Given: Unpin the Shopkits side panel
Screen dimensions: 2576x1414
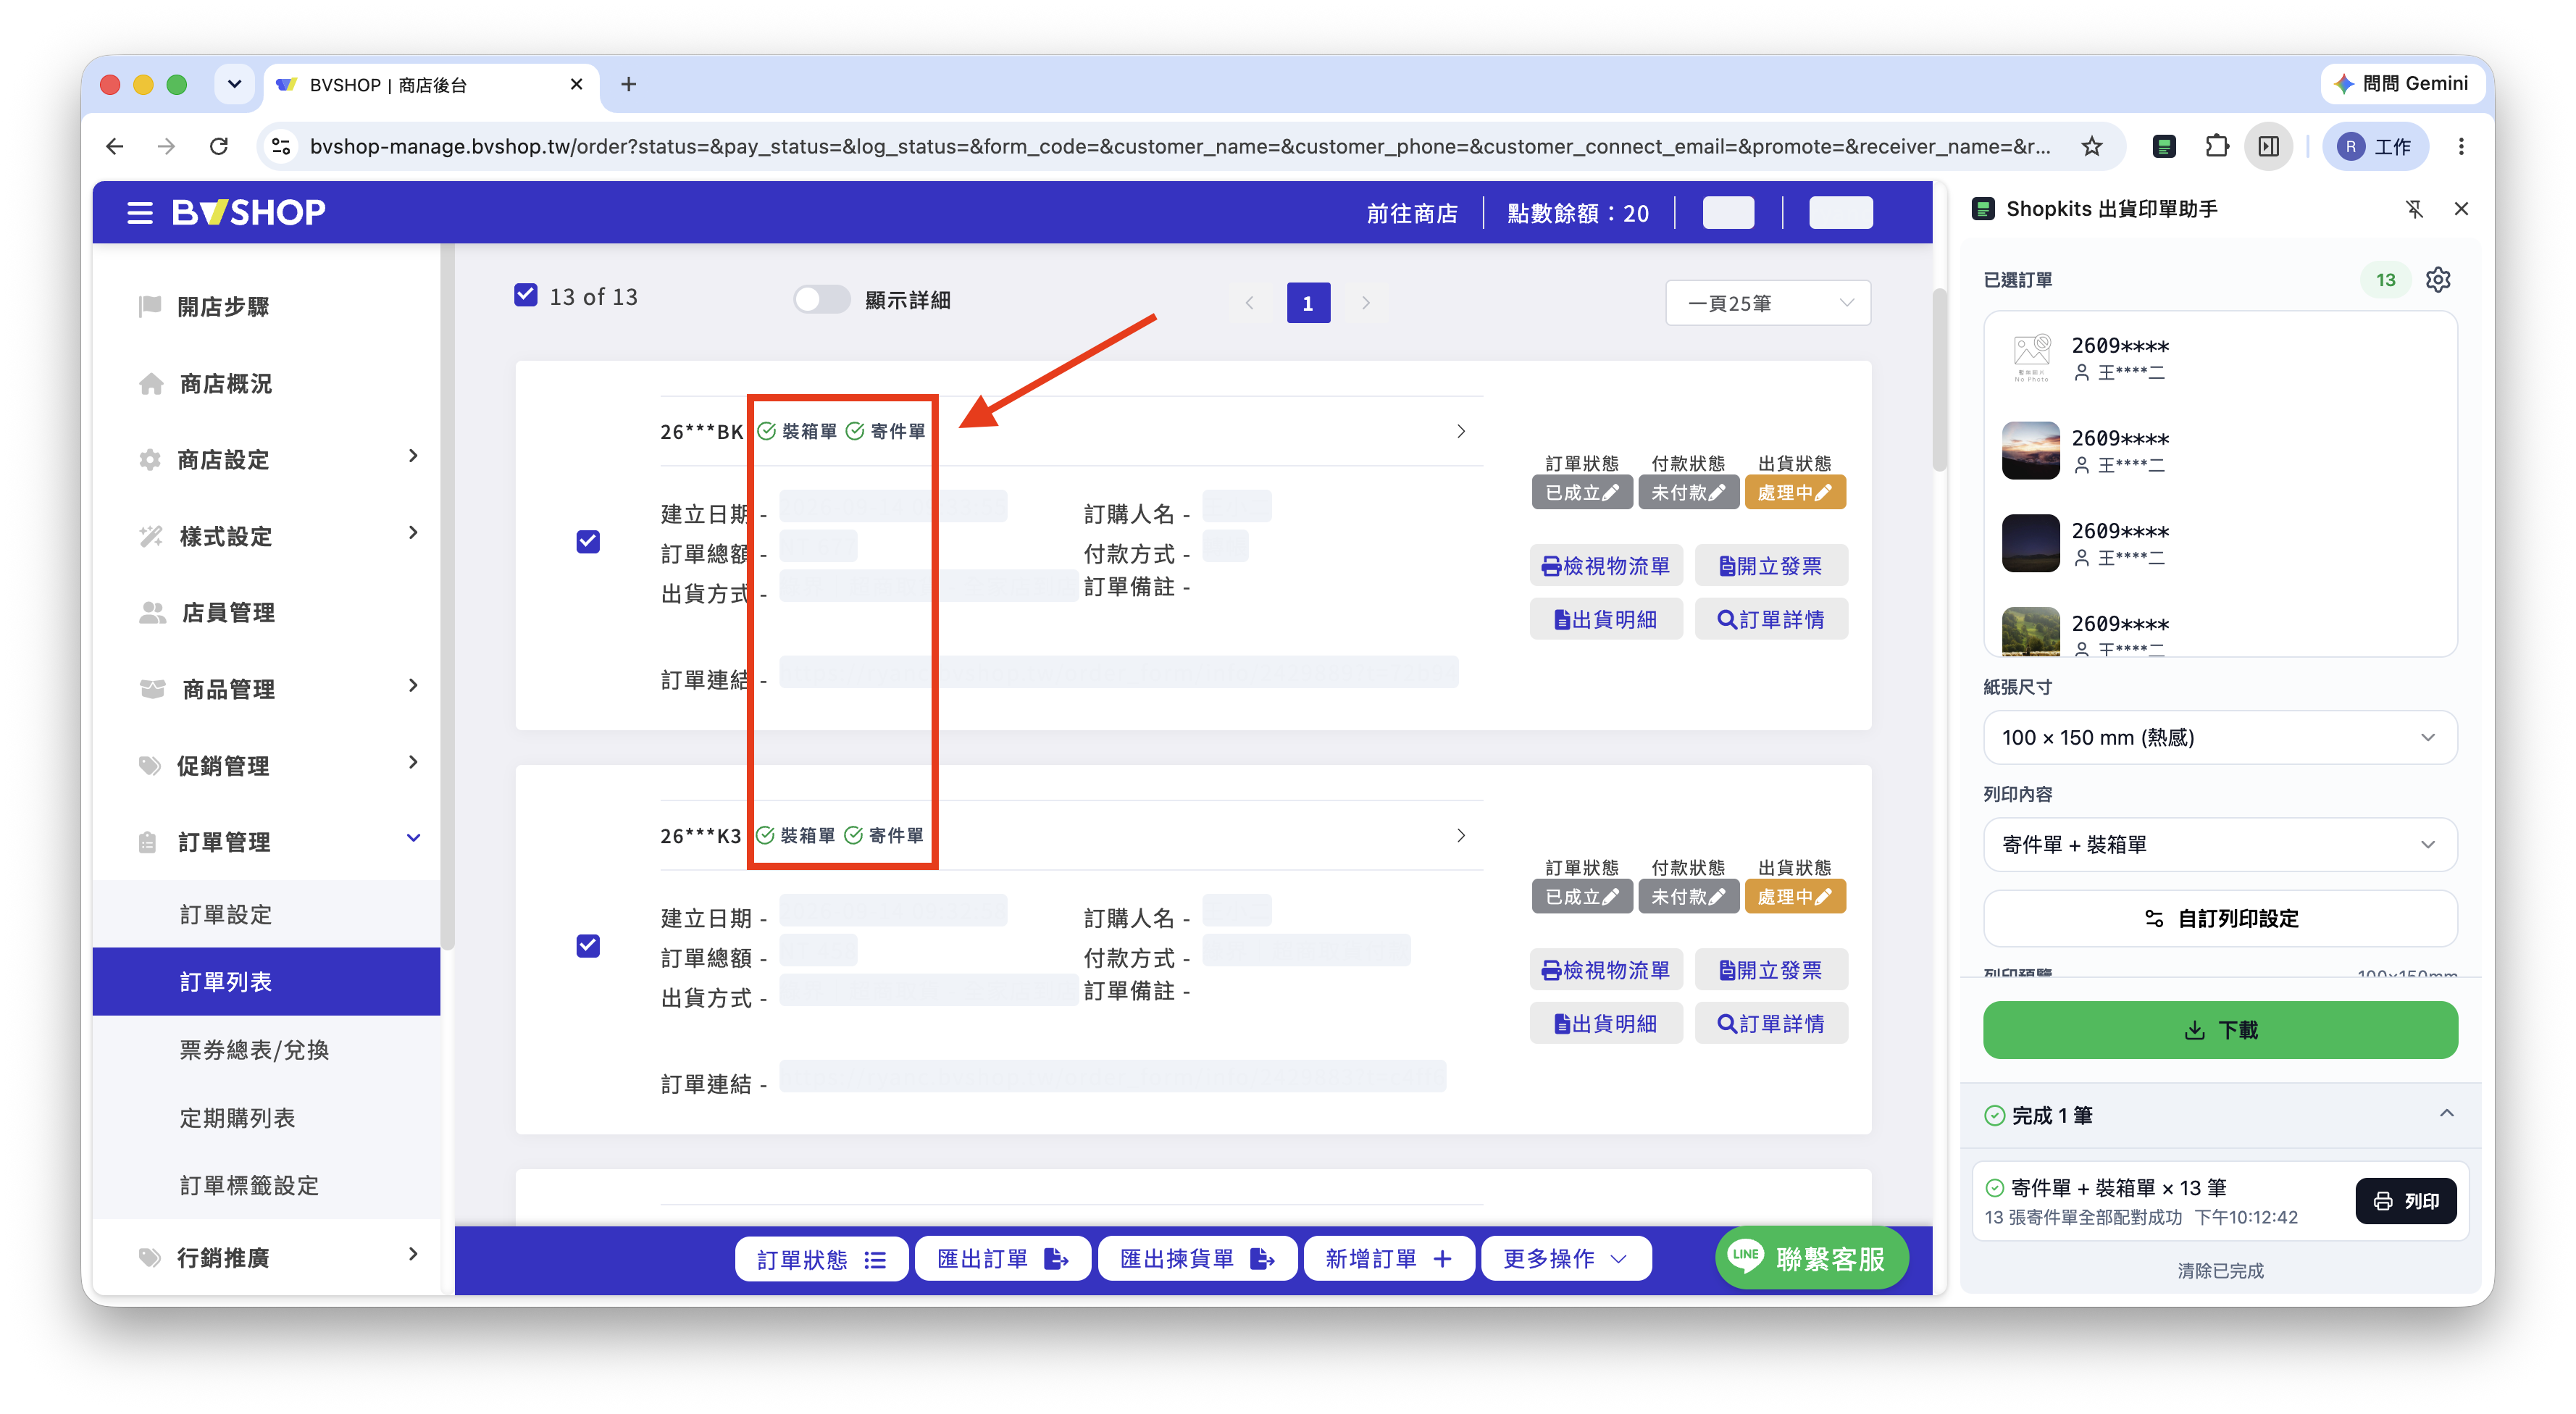Looking at the screenshot, I should click(2414, 209).
